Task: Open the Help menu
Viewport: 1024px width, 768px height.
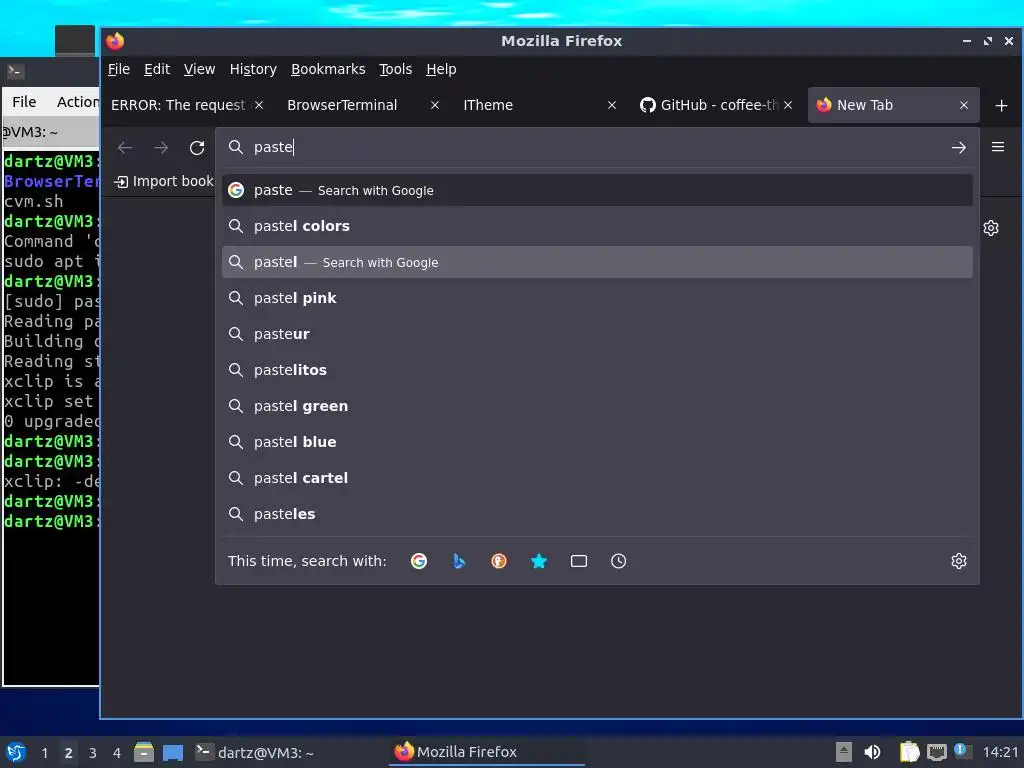Action: point(441,69)
